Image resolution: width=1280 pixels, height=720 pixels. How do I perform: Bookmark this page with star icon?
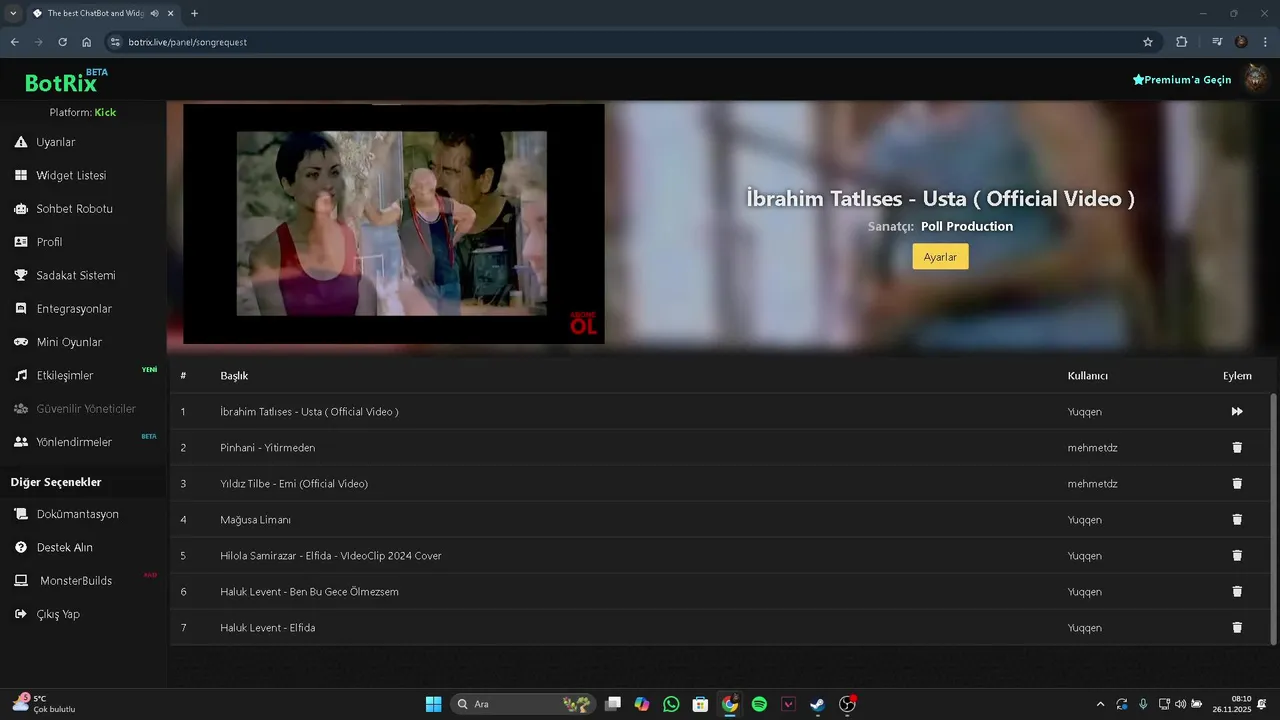click(x=1148, y=42)
